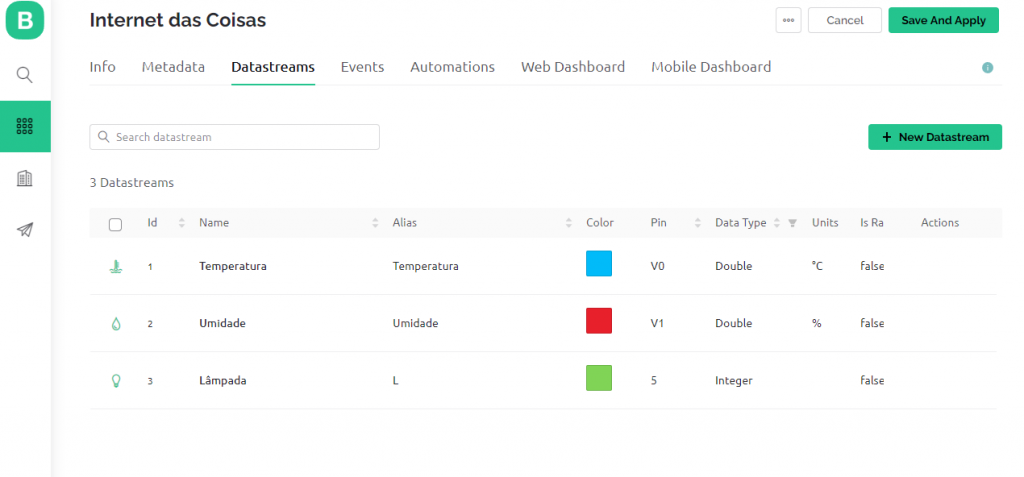Open the three-dots more options button
The width and height of the screenshot is (1024, 477).
(788, 20)
